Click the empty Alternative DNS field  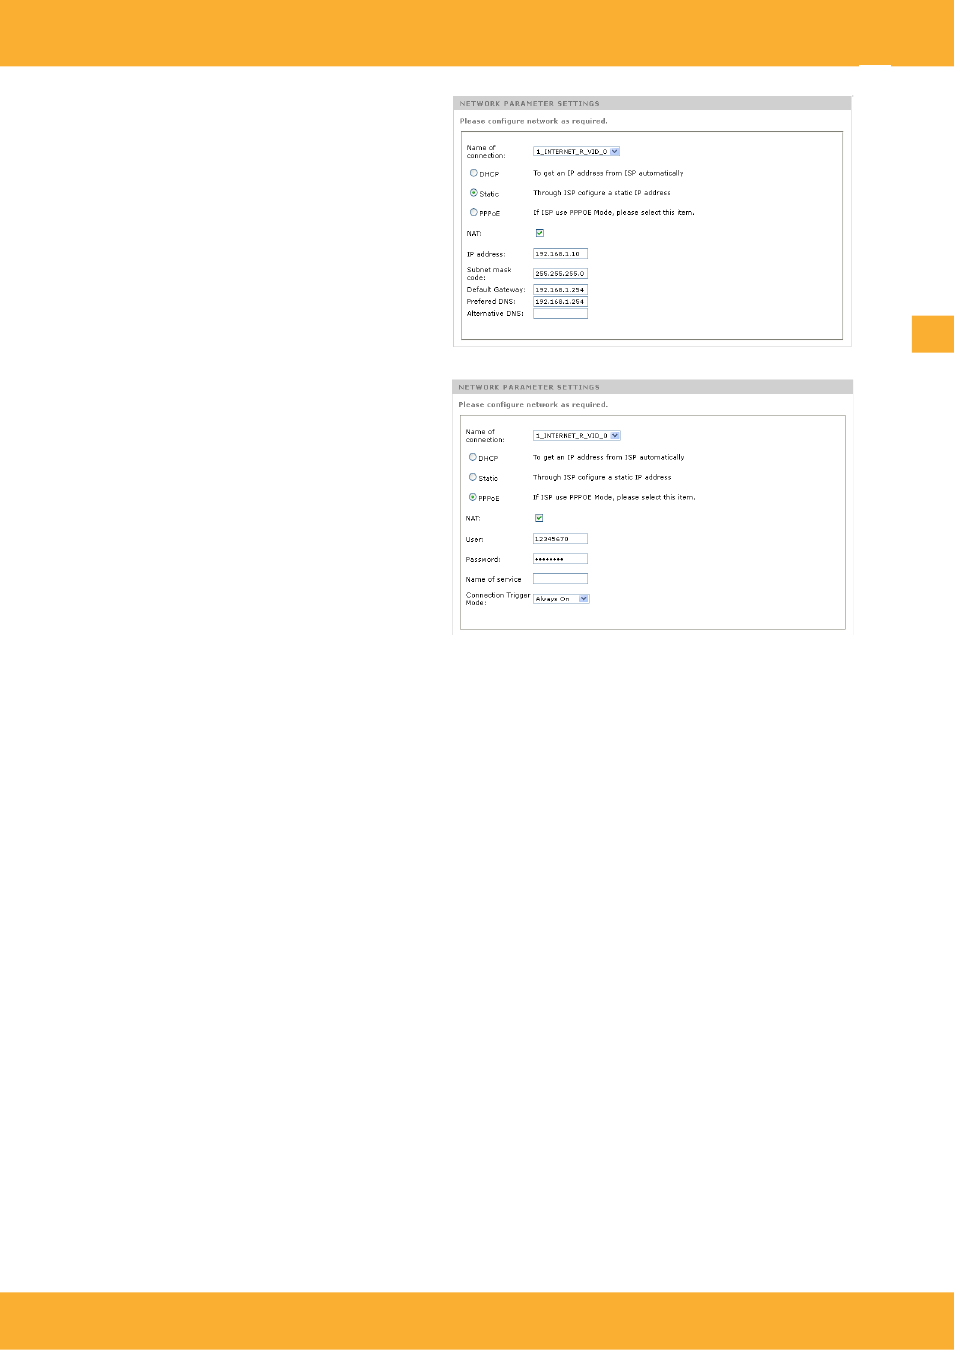click(x=560, y=314)
